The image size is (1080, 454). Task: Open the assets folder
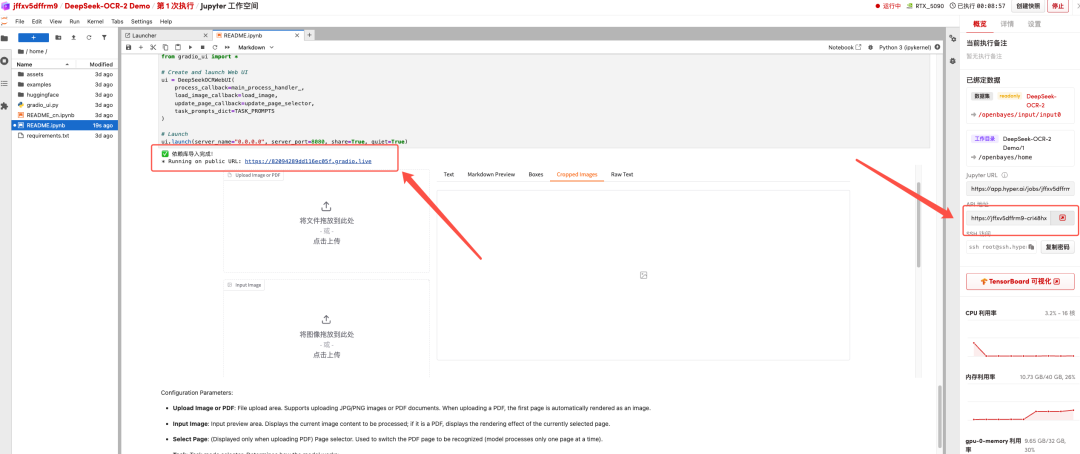[x=65, y=74]
